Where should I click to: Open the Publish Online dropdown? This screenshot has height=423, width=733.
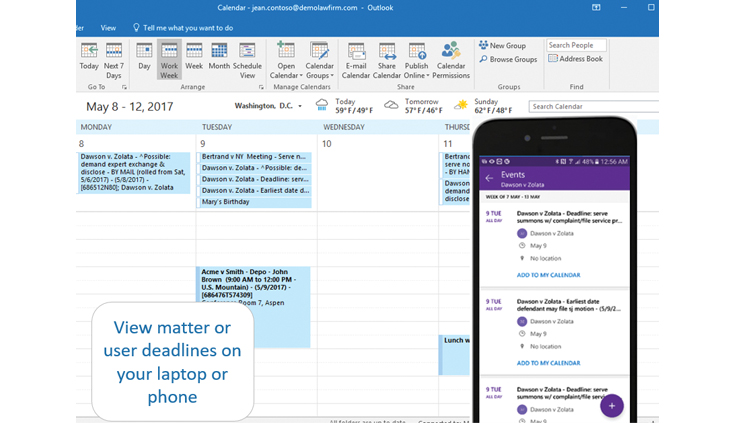pos(417,61)
